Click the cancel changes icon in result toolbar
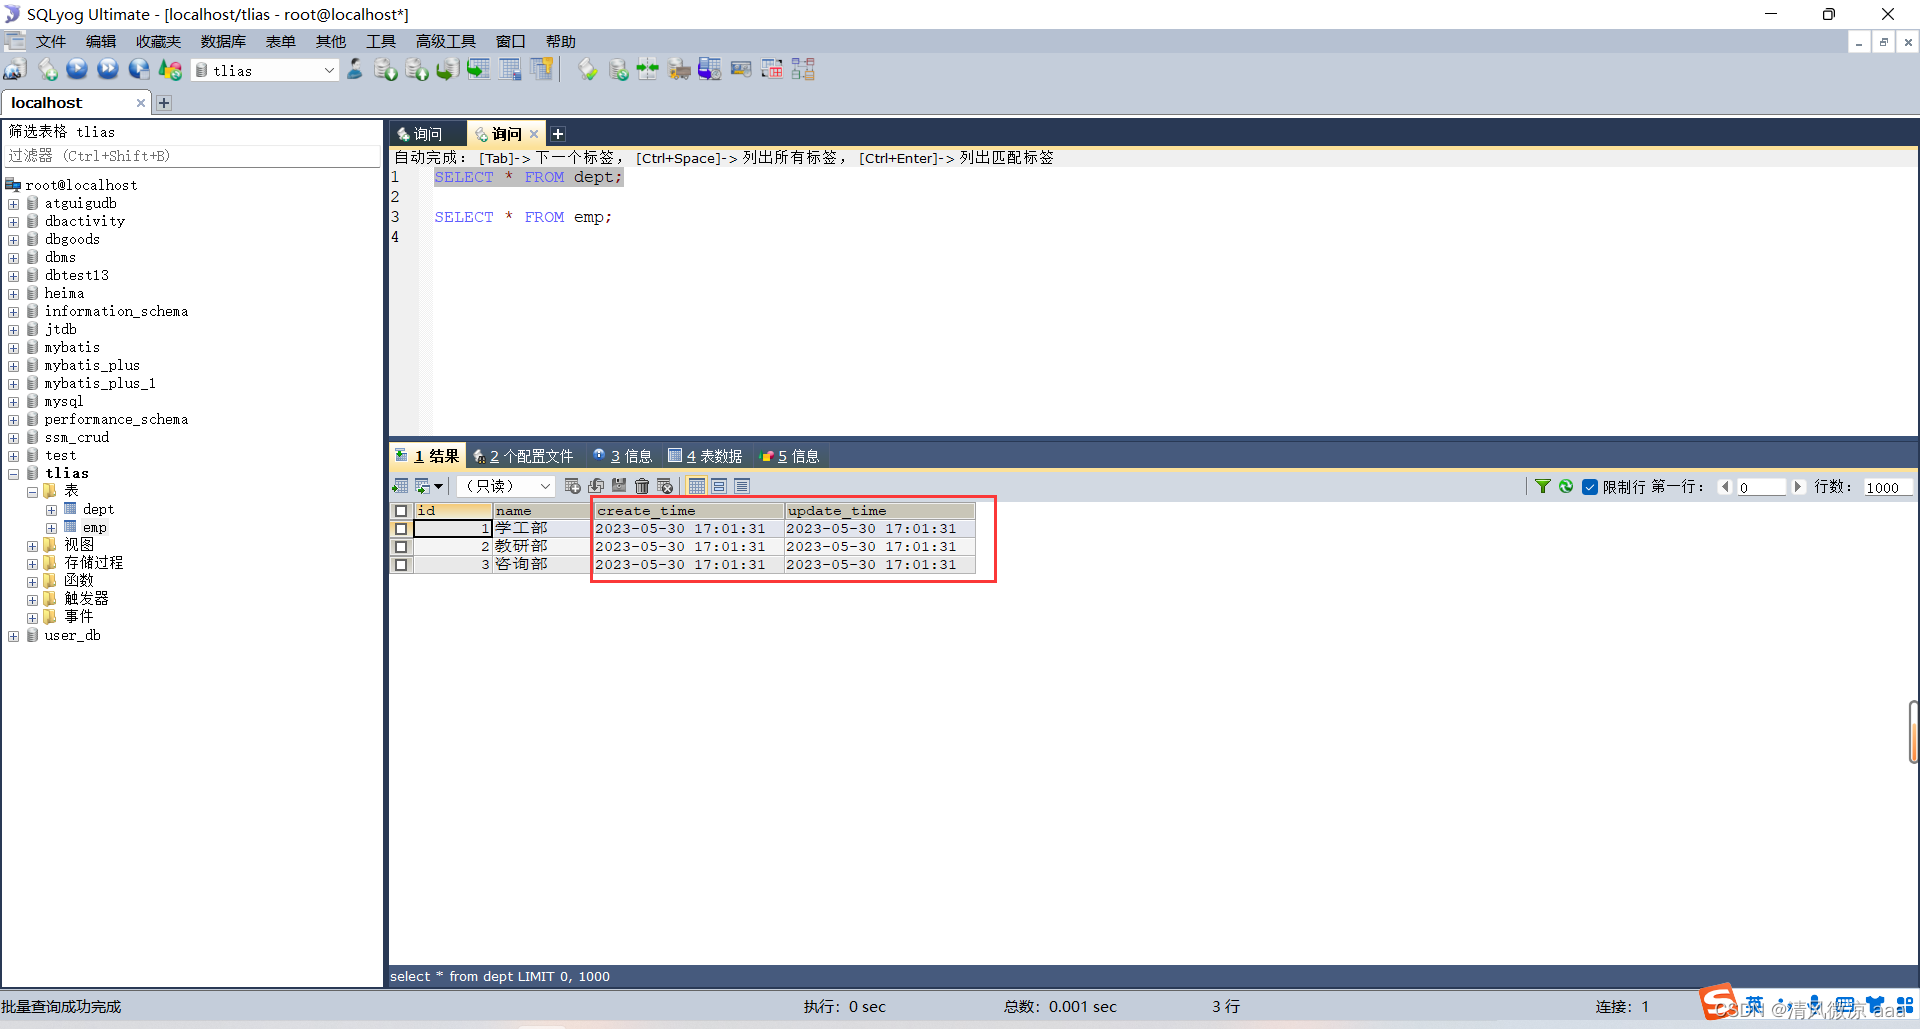This screenshot has width=1920, height=1029. coord(665,486)
